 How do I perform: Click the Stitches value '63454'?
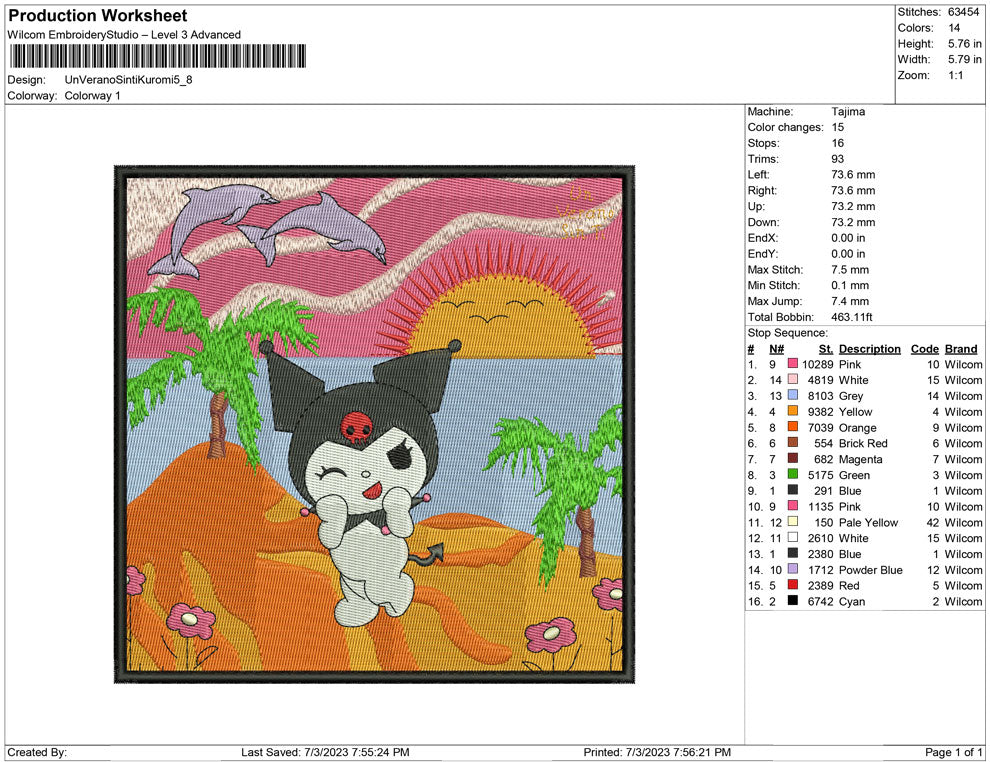[x=963, y=12]
